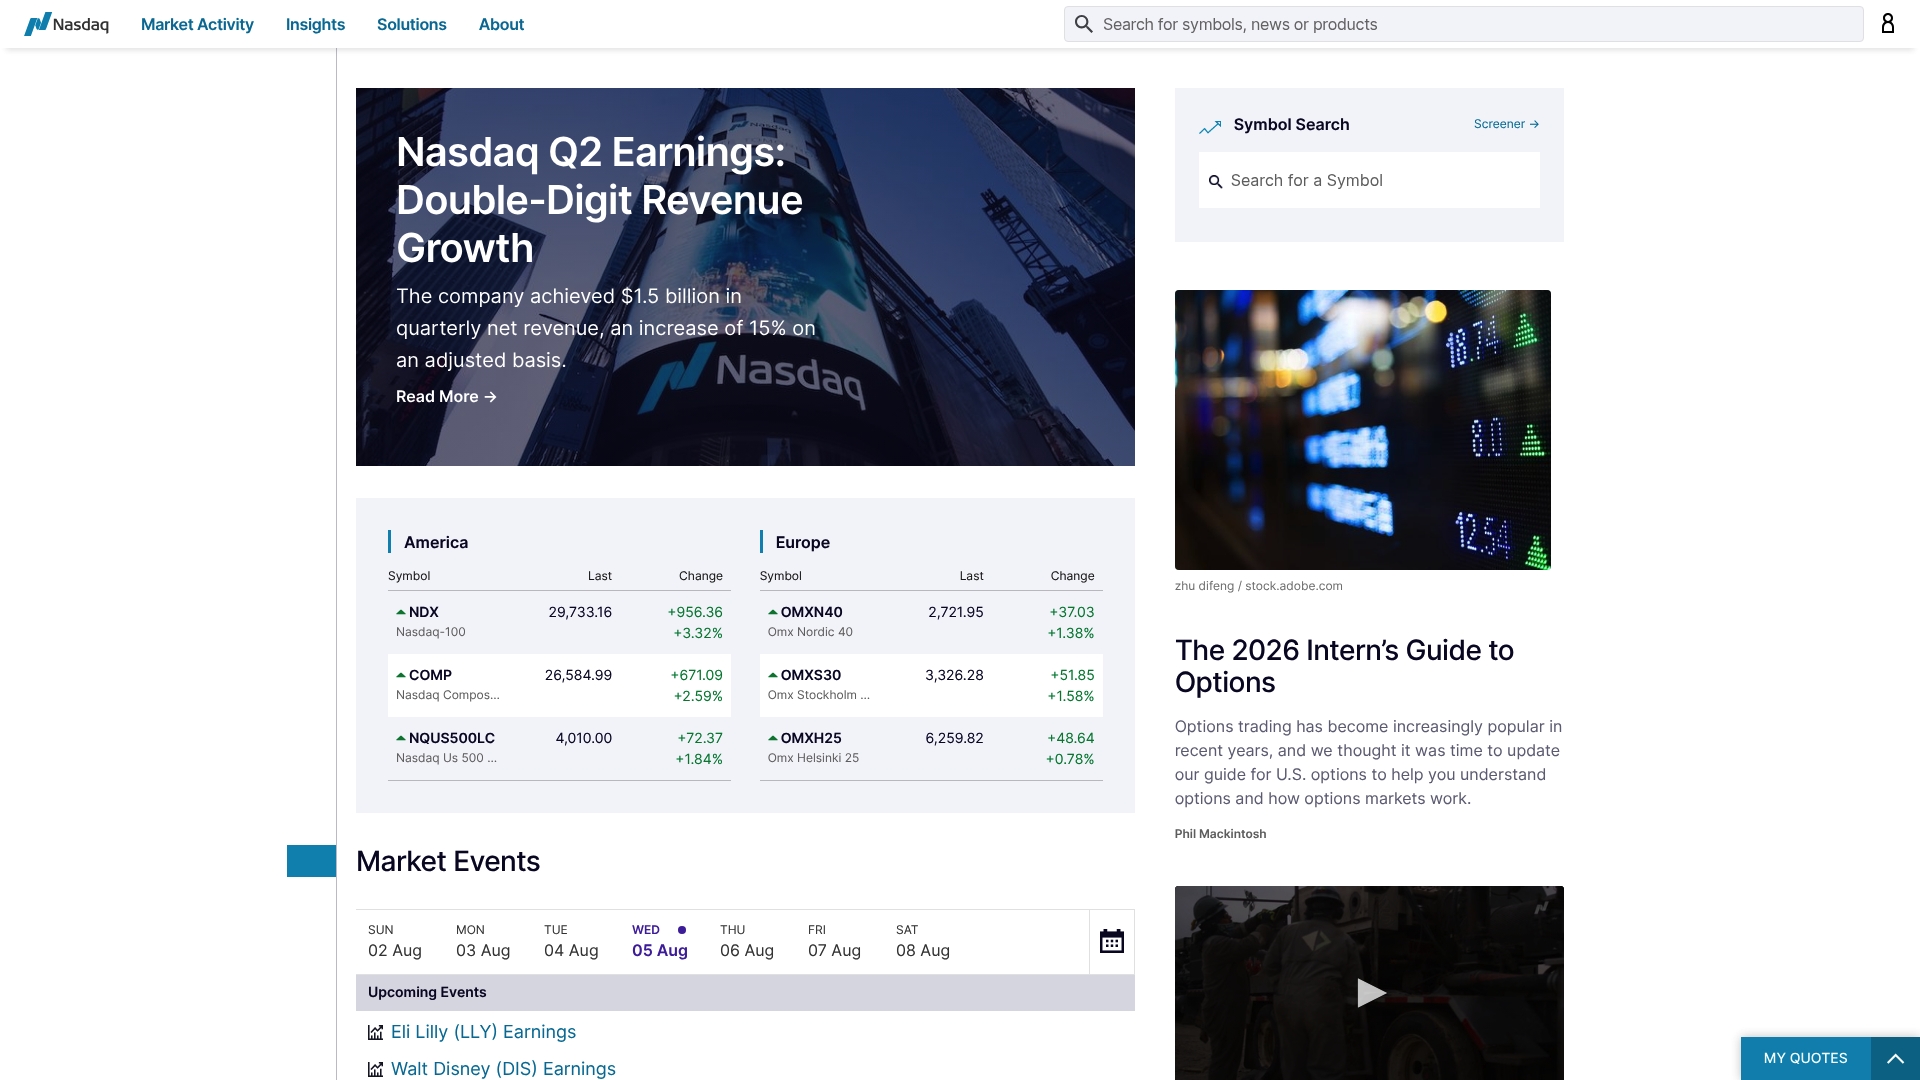Click the author name Phil Mackintosh

[x=1220, y=834]
